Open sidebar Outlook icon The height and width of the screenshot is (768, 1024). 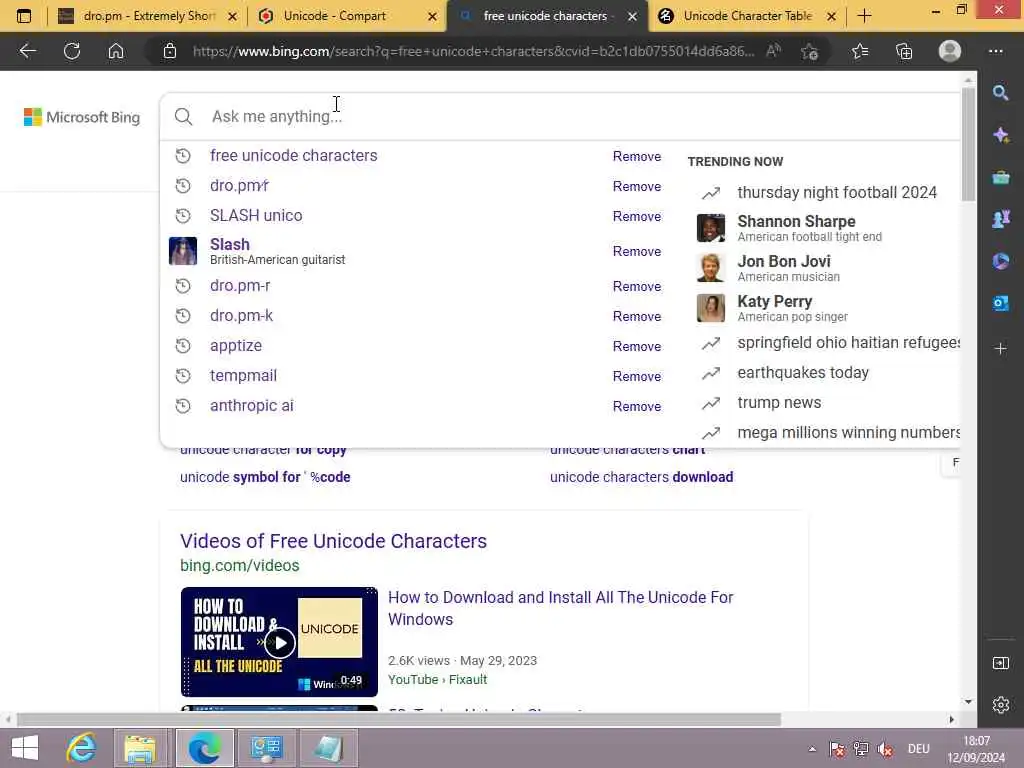coord(1000,304)
